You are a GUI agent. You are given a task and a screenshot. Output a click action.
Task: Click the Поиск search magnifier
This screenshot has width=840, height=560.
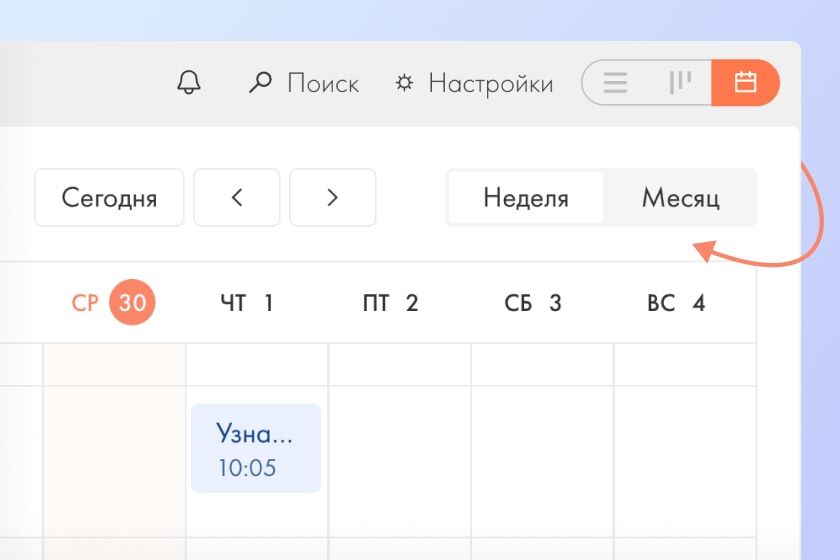click(x=260, y=83)
